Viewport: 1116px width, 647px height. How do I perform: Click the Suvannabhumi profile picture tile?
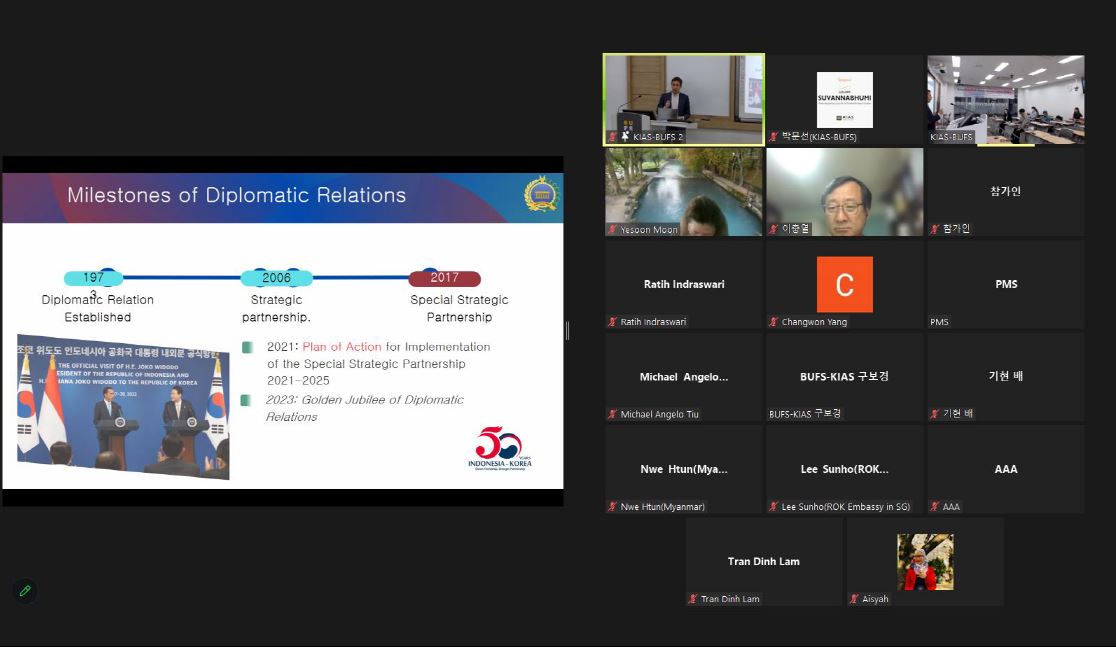(844, 99)
